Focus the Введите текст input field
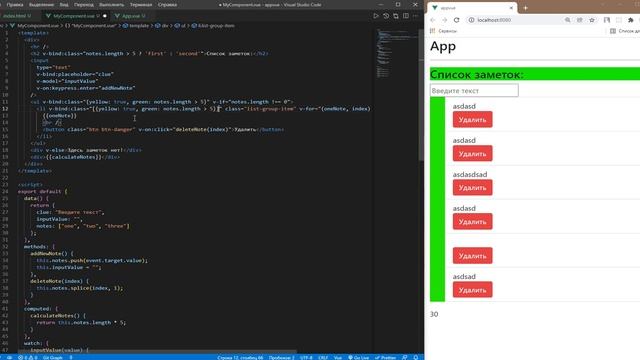 click(474, 91)
